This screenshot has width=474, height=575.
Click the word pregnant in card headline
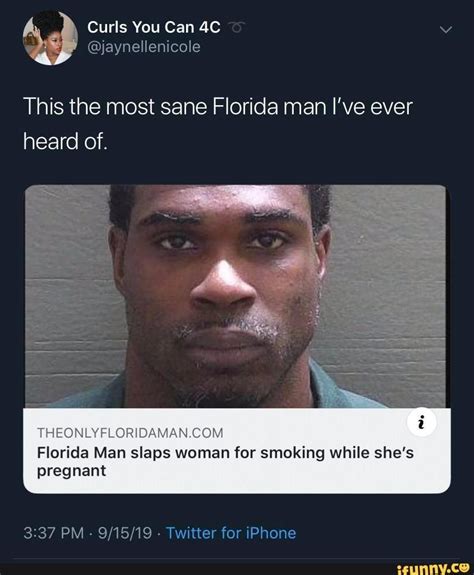pyautogui.click(x=71, y=471)
